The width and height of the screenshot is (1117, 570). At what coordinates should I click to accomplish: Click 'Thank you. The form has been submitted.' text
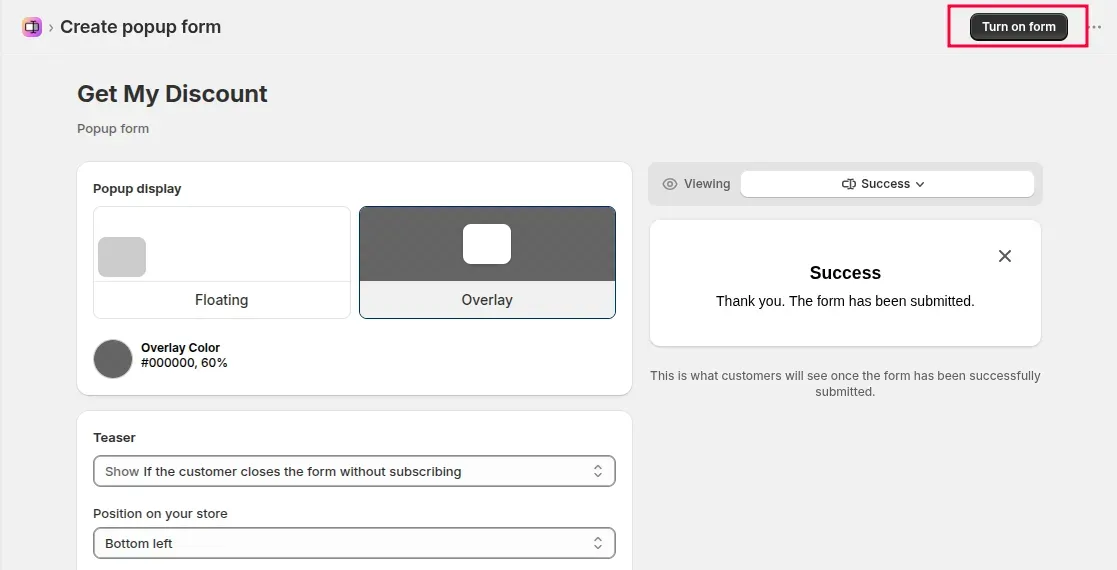tap(845, 301)
